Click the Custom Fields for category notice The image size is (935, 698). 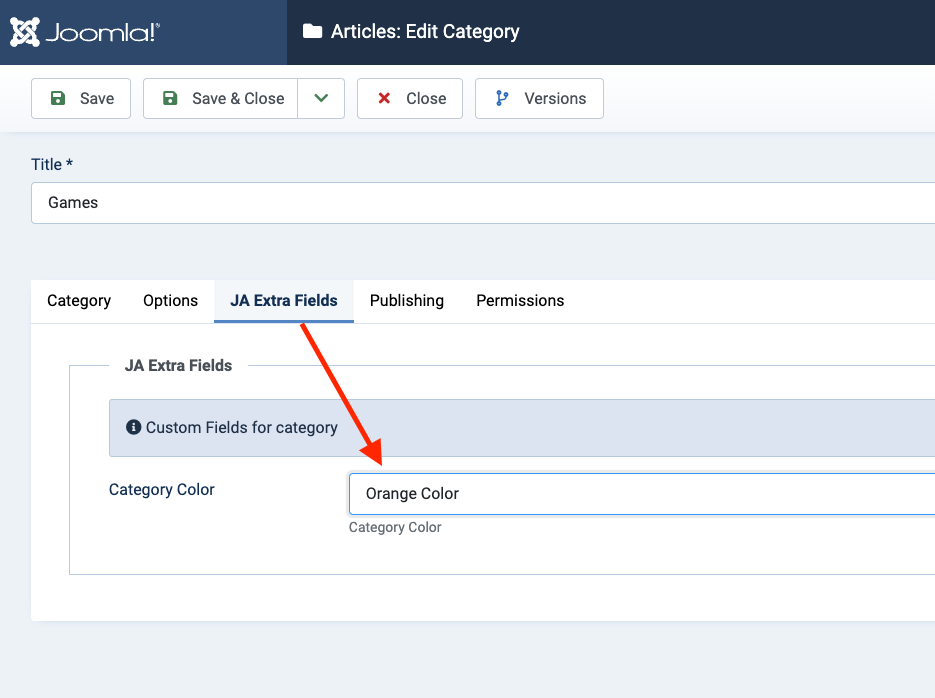242,427
